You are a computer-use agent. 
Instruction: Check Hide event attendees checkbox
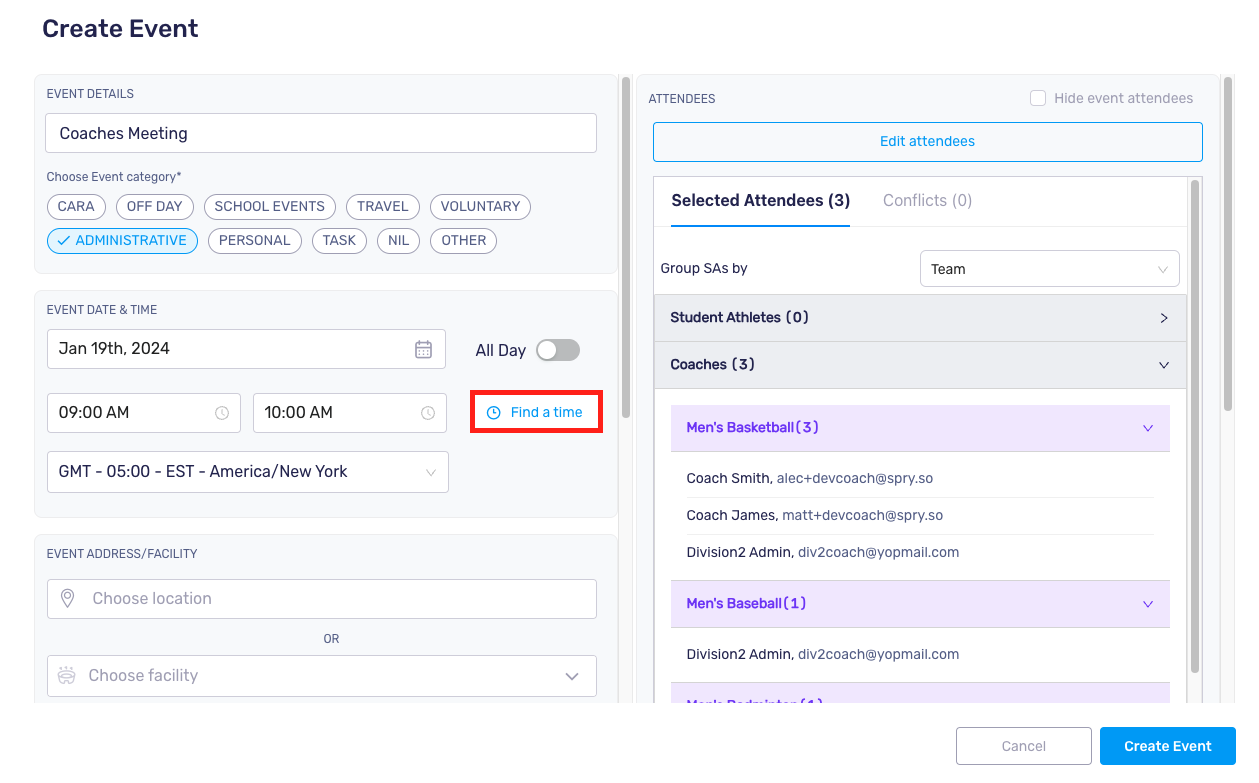point(1038,98)
